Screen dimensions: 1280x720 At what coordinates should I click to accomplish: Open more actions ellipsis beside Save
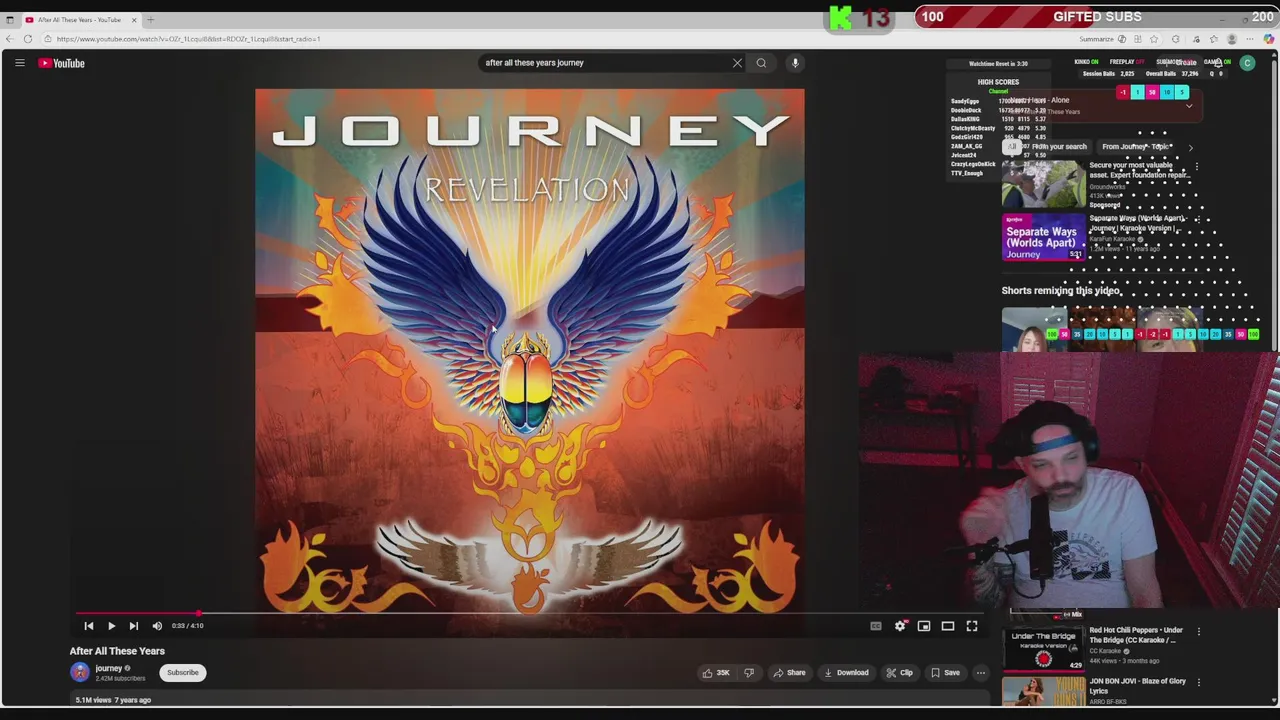(x=981, y=673)
